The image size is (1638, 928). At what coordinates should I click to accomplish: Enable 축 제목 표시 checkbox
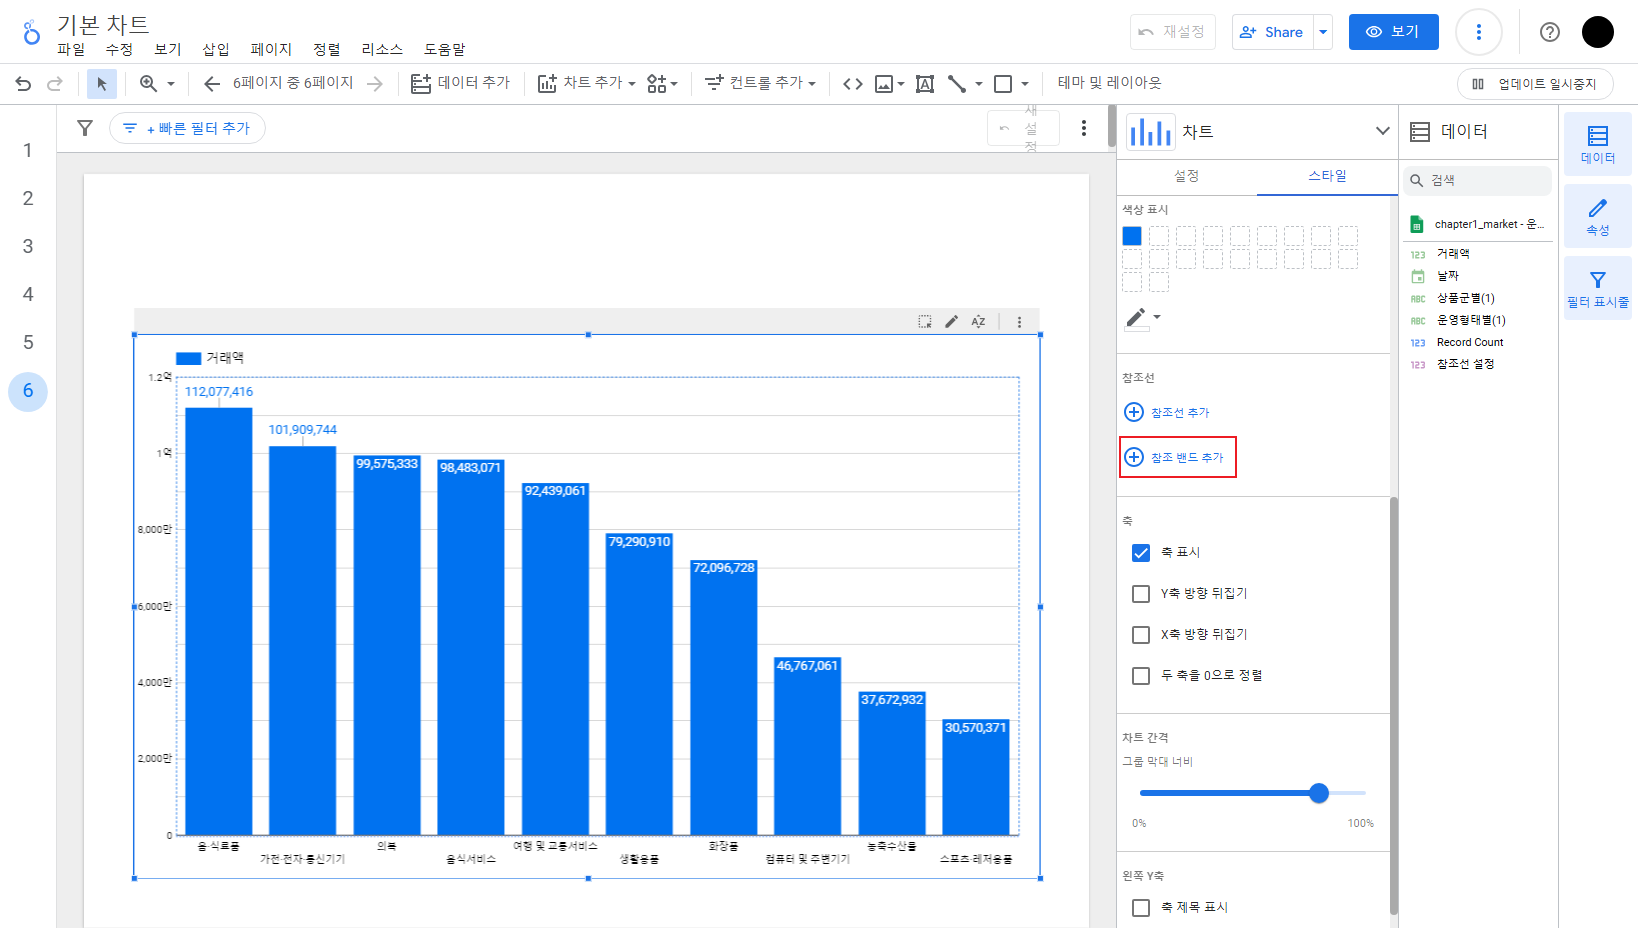pyautogui.click(x=1141, y=908)
